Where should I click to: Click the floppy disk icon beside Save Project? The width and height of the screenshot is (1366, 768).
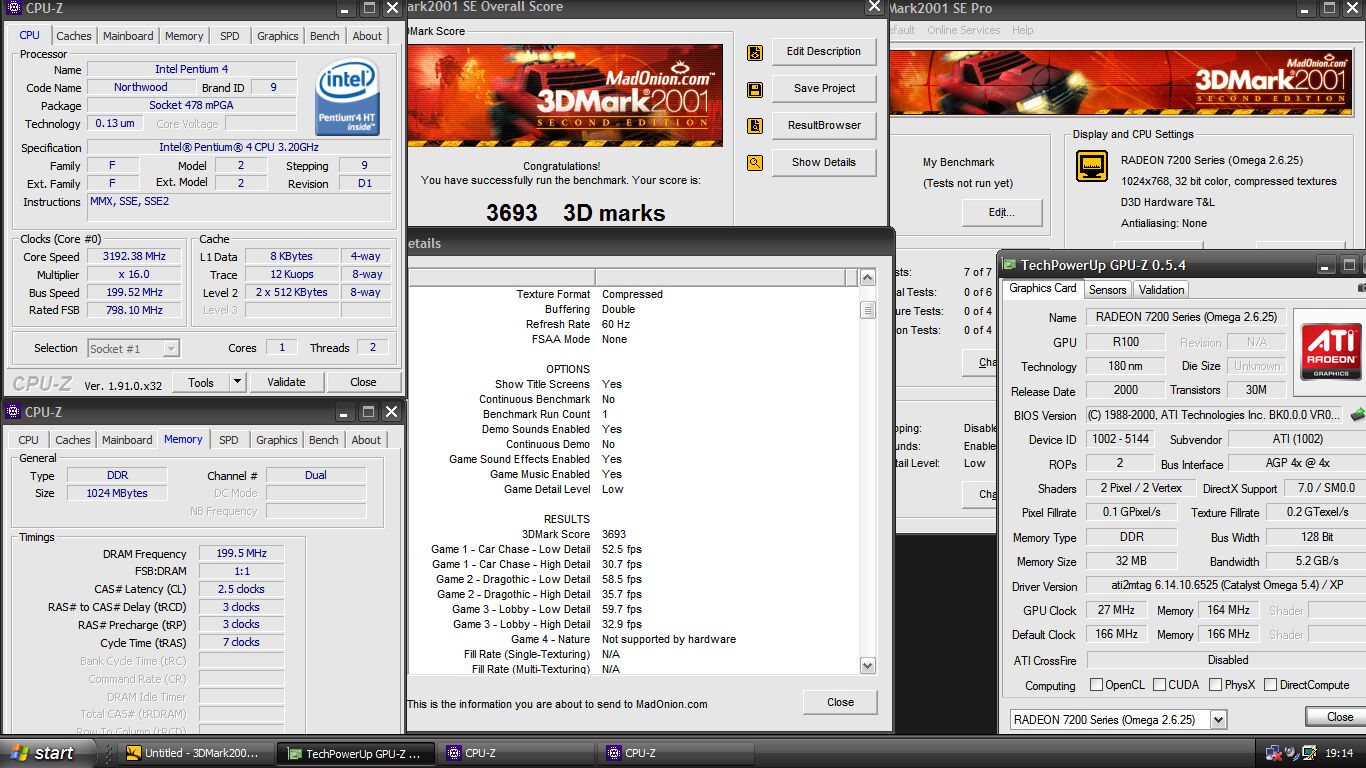coord(755,90)
